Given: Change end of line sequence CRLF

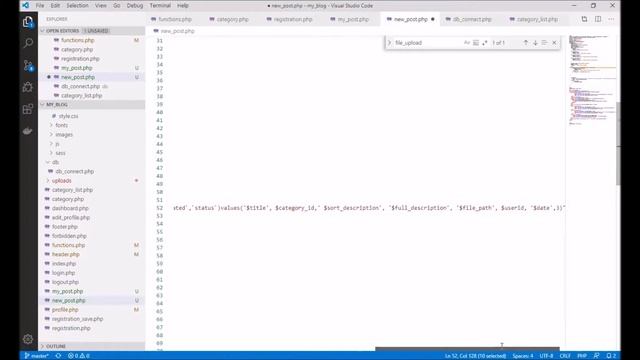Looking at the screenshot, I should click(565, 356).
